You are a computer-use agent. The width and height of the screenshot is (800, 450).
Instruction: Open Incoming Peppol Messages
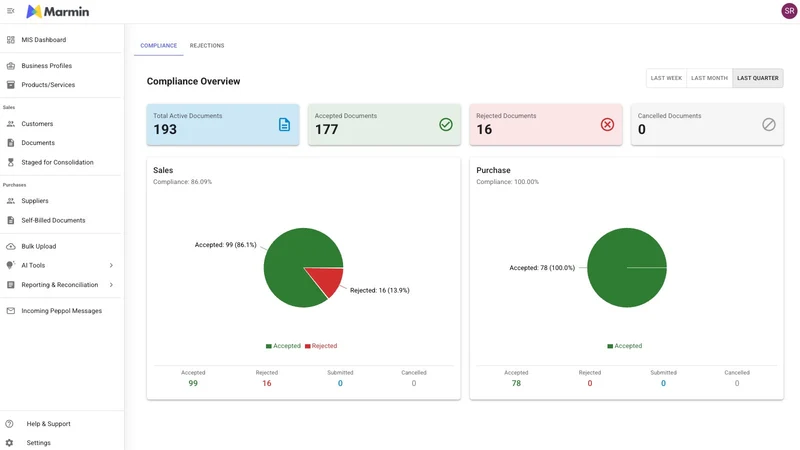(x=61, y=311)
